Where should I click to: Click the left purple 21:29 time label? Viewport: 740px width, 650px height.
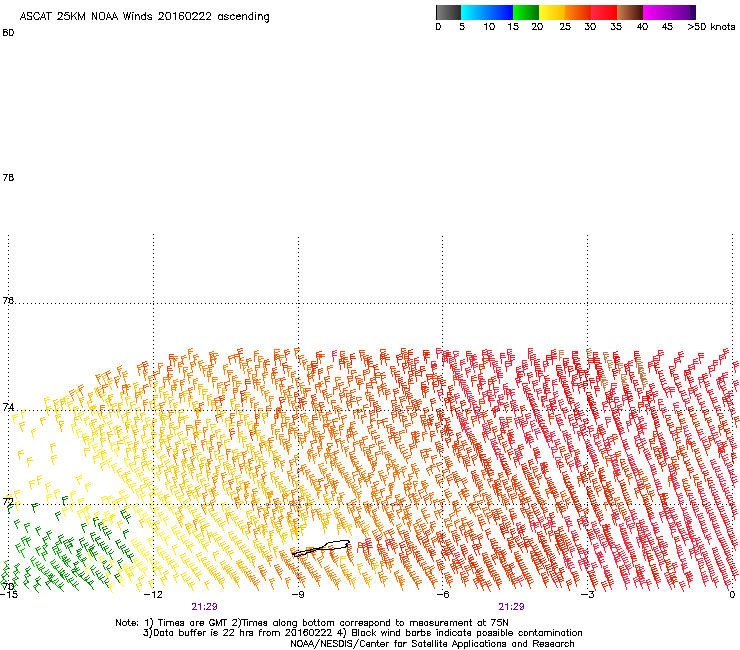tap(204, 607)
